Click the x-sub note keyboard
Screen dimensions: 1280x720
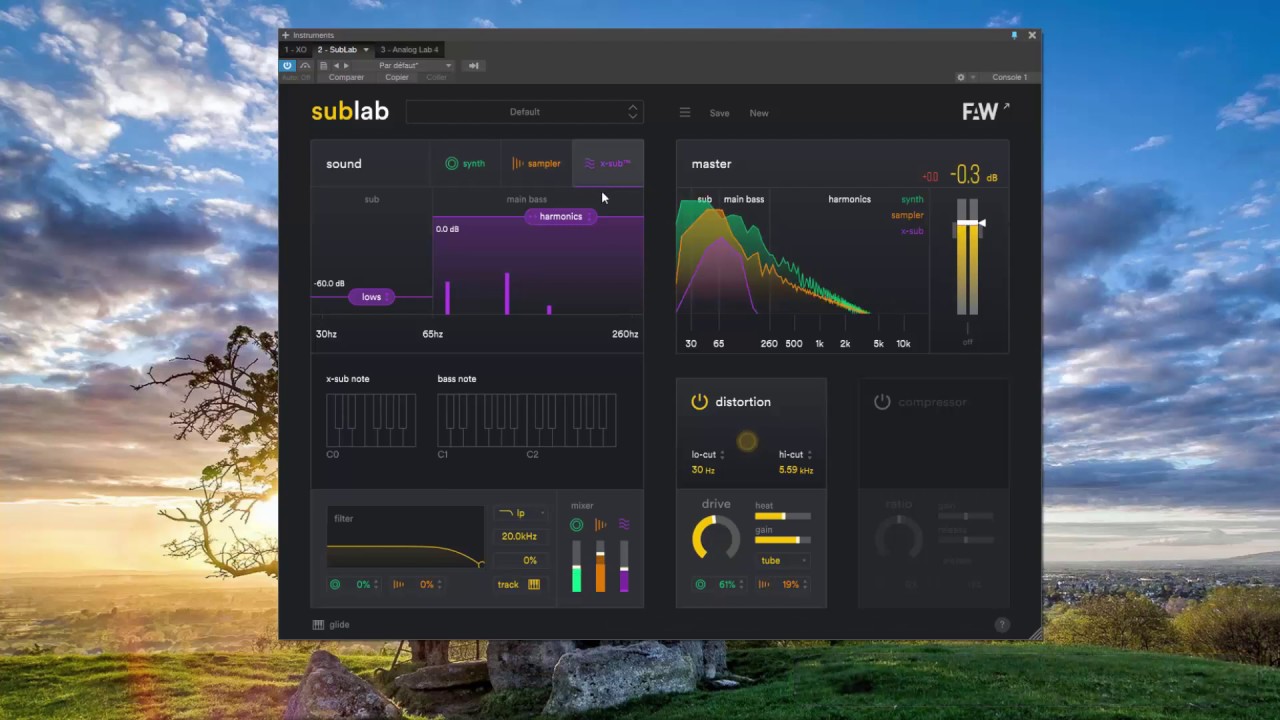[371, 420]
